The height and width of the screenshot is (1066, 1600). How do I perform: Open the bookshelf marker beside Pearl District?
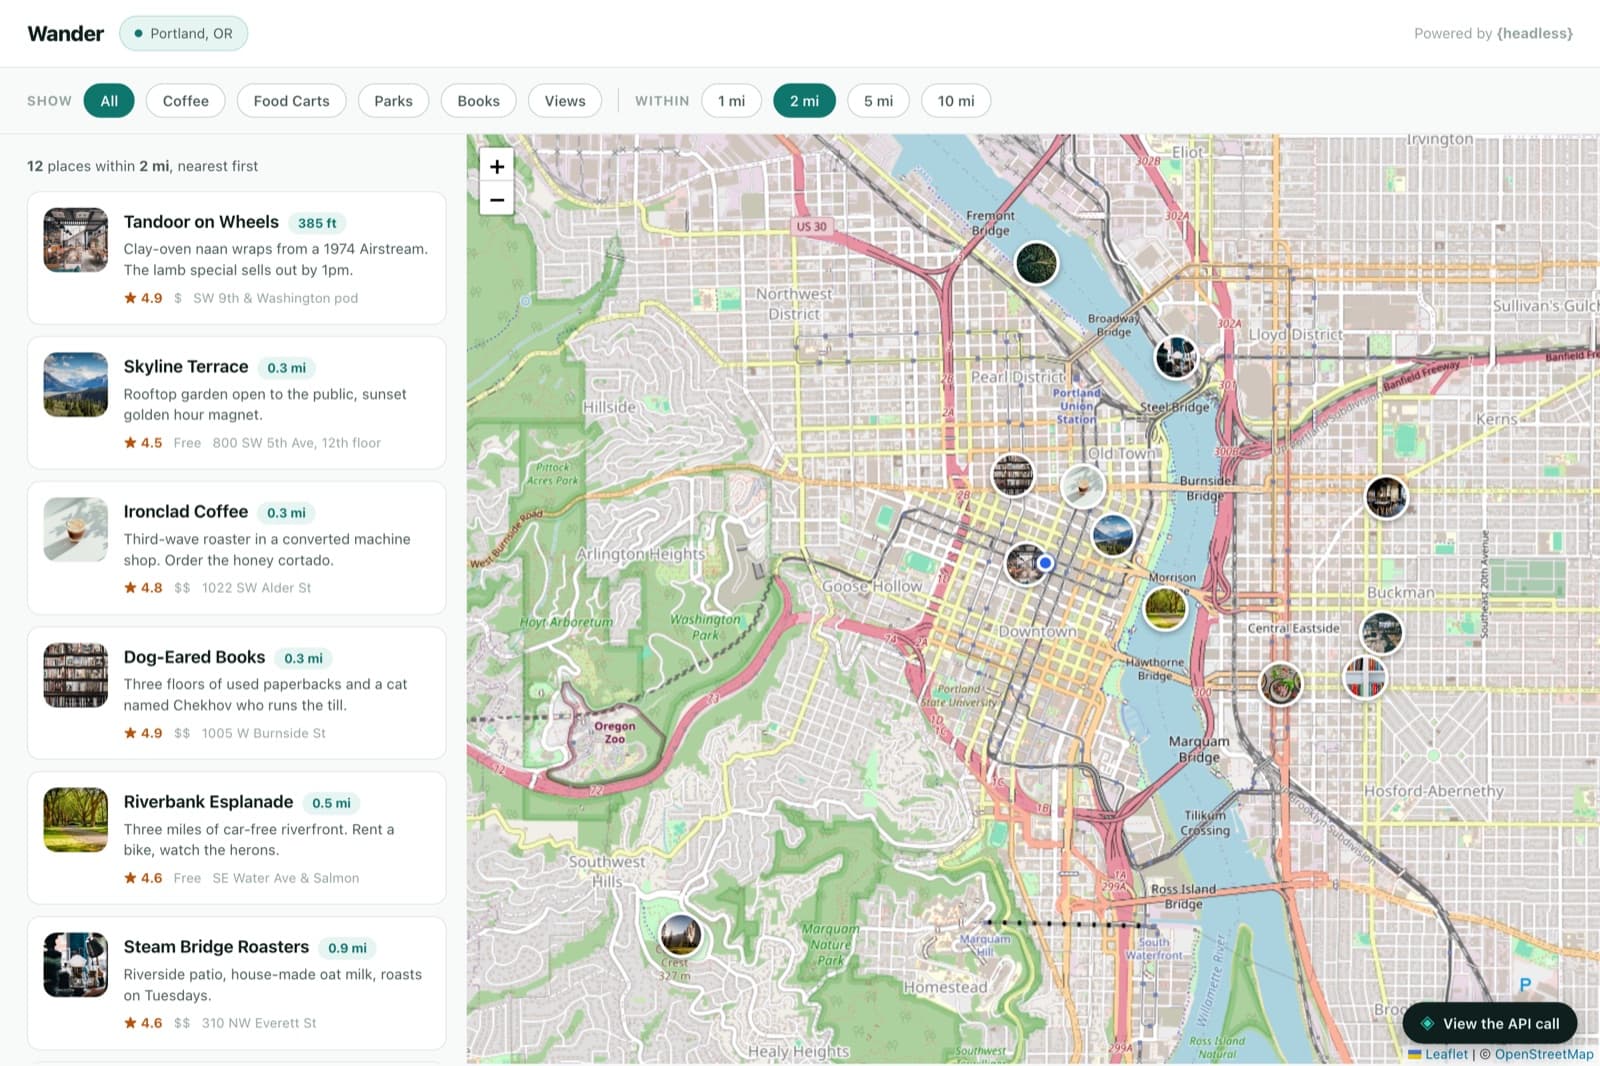[x=1013, y=475]
